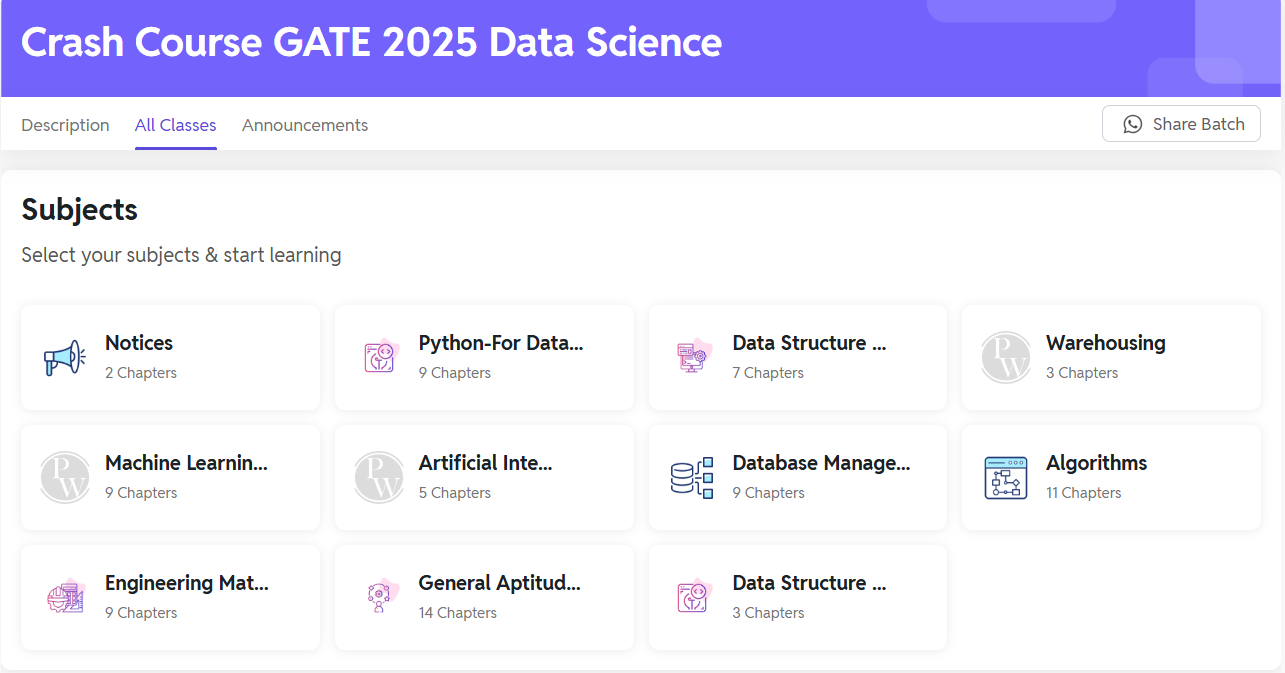Open the Database Management subject card
Screen dimensions: 1285x673
click(x=797, y=477)
